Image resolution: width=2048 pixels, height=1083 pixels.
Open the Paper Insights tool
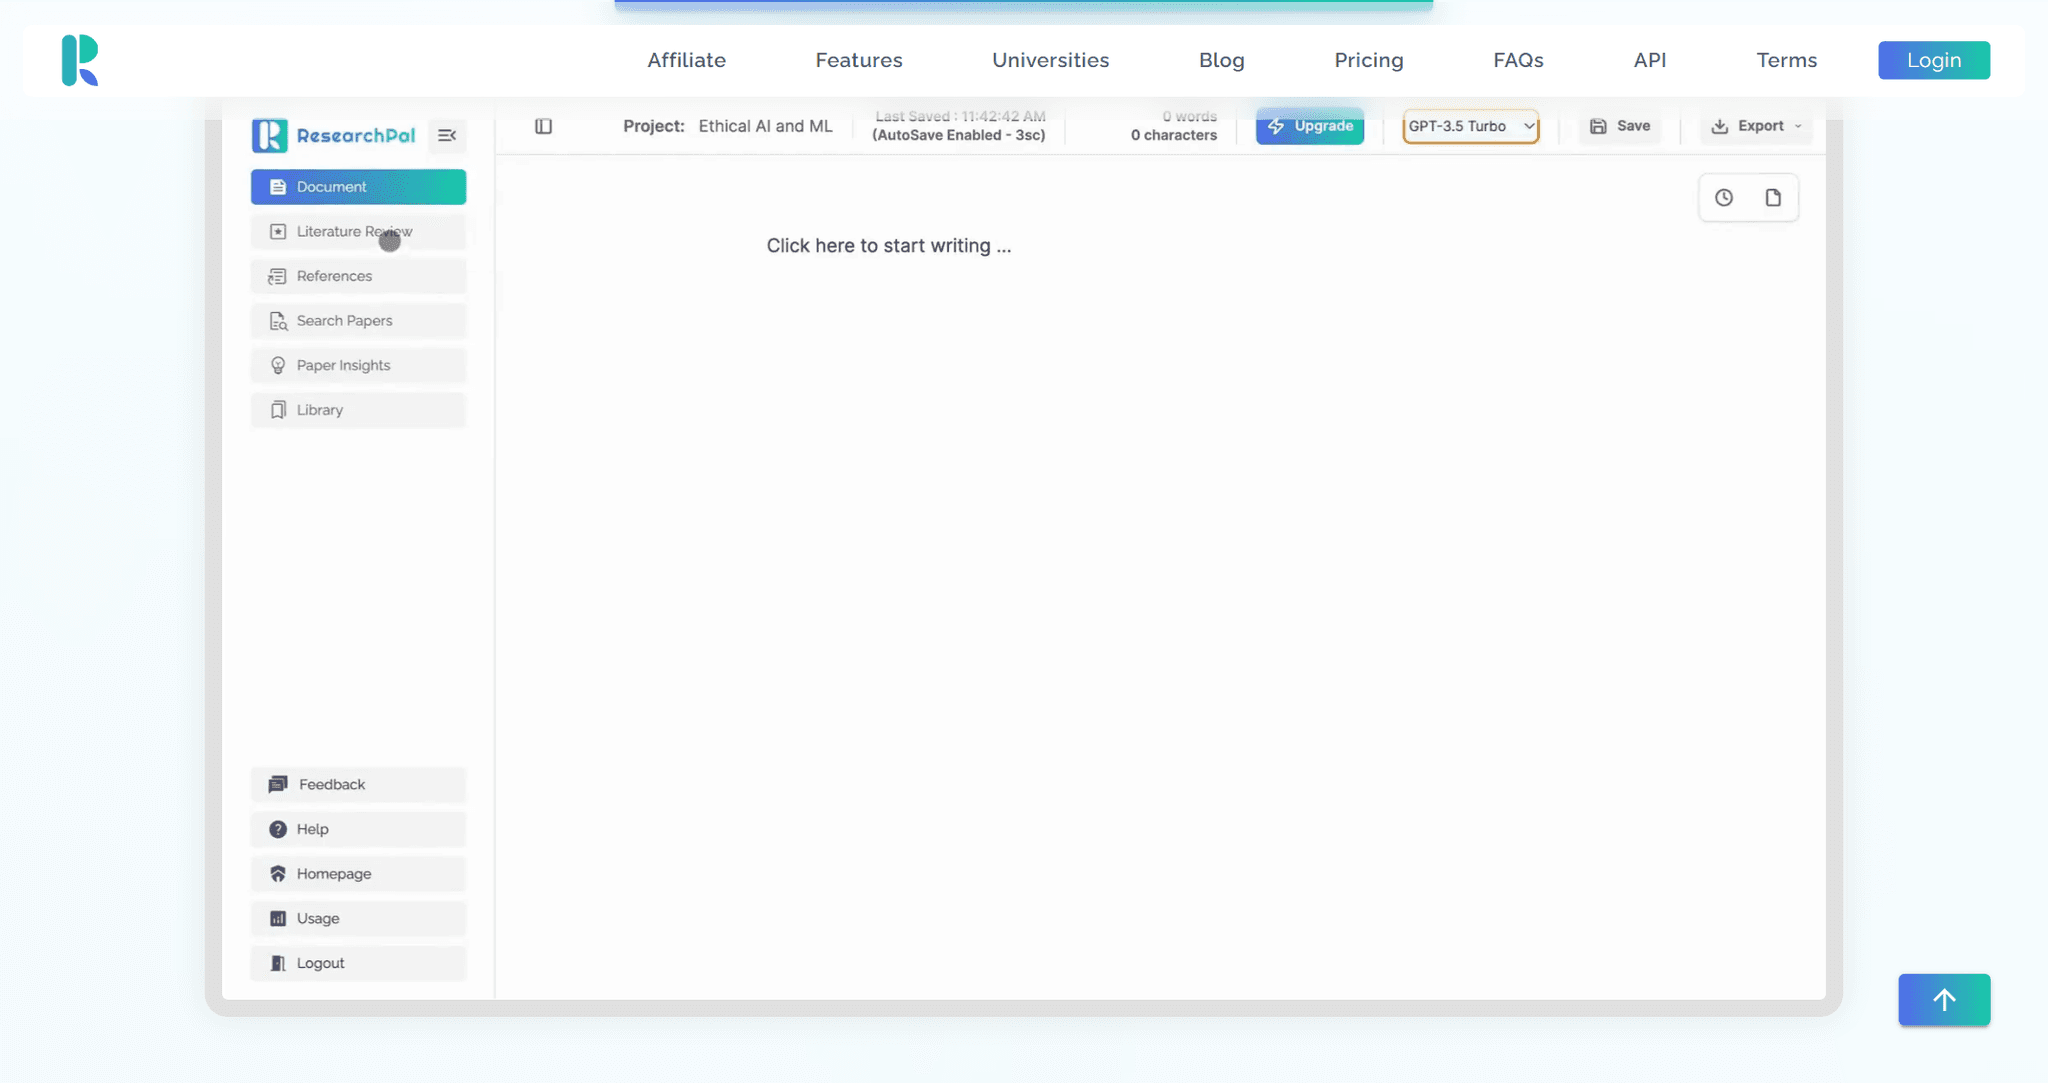344,365
